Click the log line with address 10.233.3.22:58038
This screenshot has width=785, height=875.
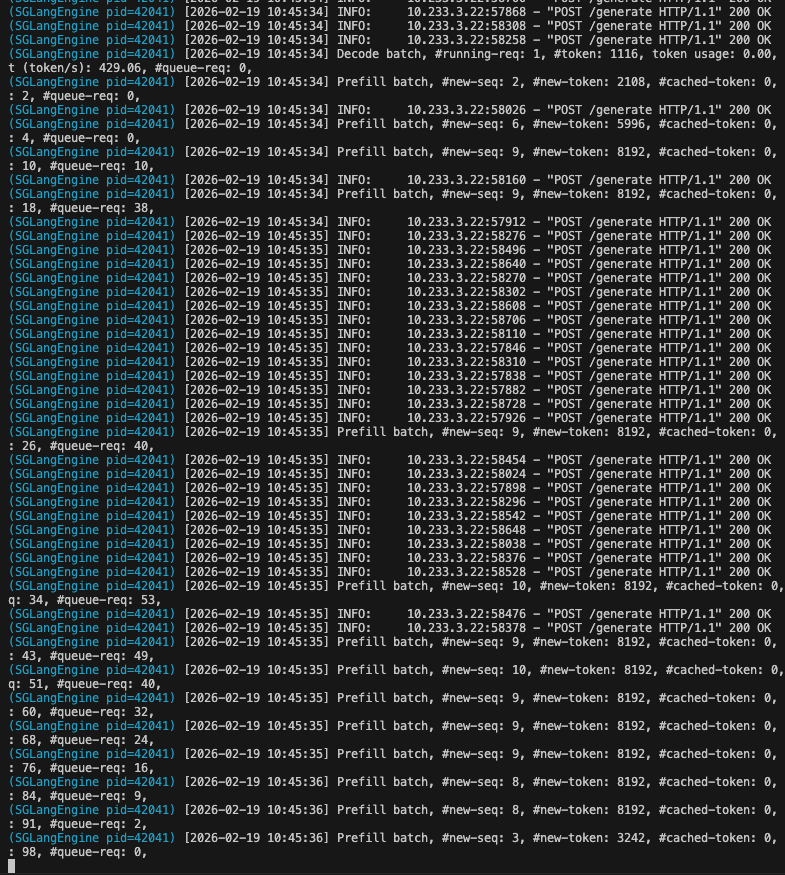pos(390,544)
